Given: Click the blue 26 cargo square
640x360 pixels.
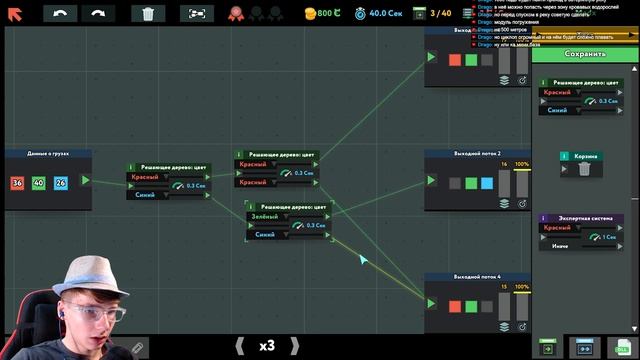Looking at the screenshot, I should (61, 183).
